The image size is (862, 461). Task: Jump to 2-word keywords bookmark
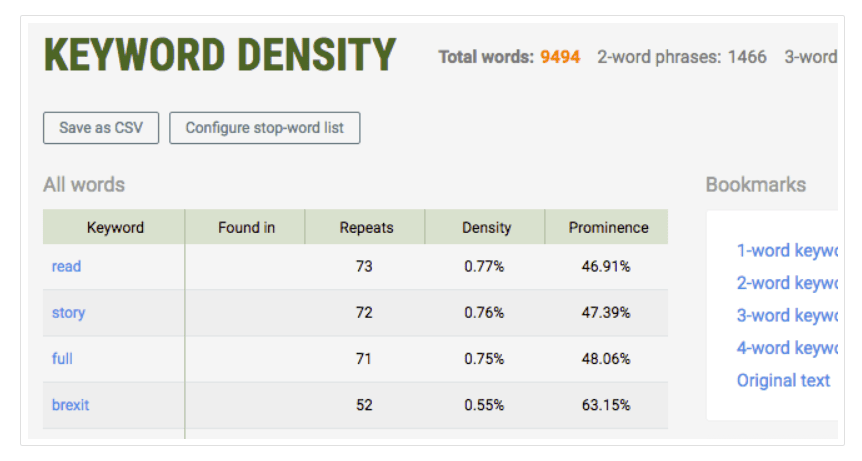click(x=787, y=283)
